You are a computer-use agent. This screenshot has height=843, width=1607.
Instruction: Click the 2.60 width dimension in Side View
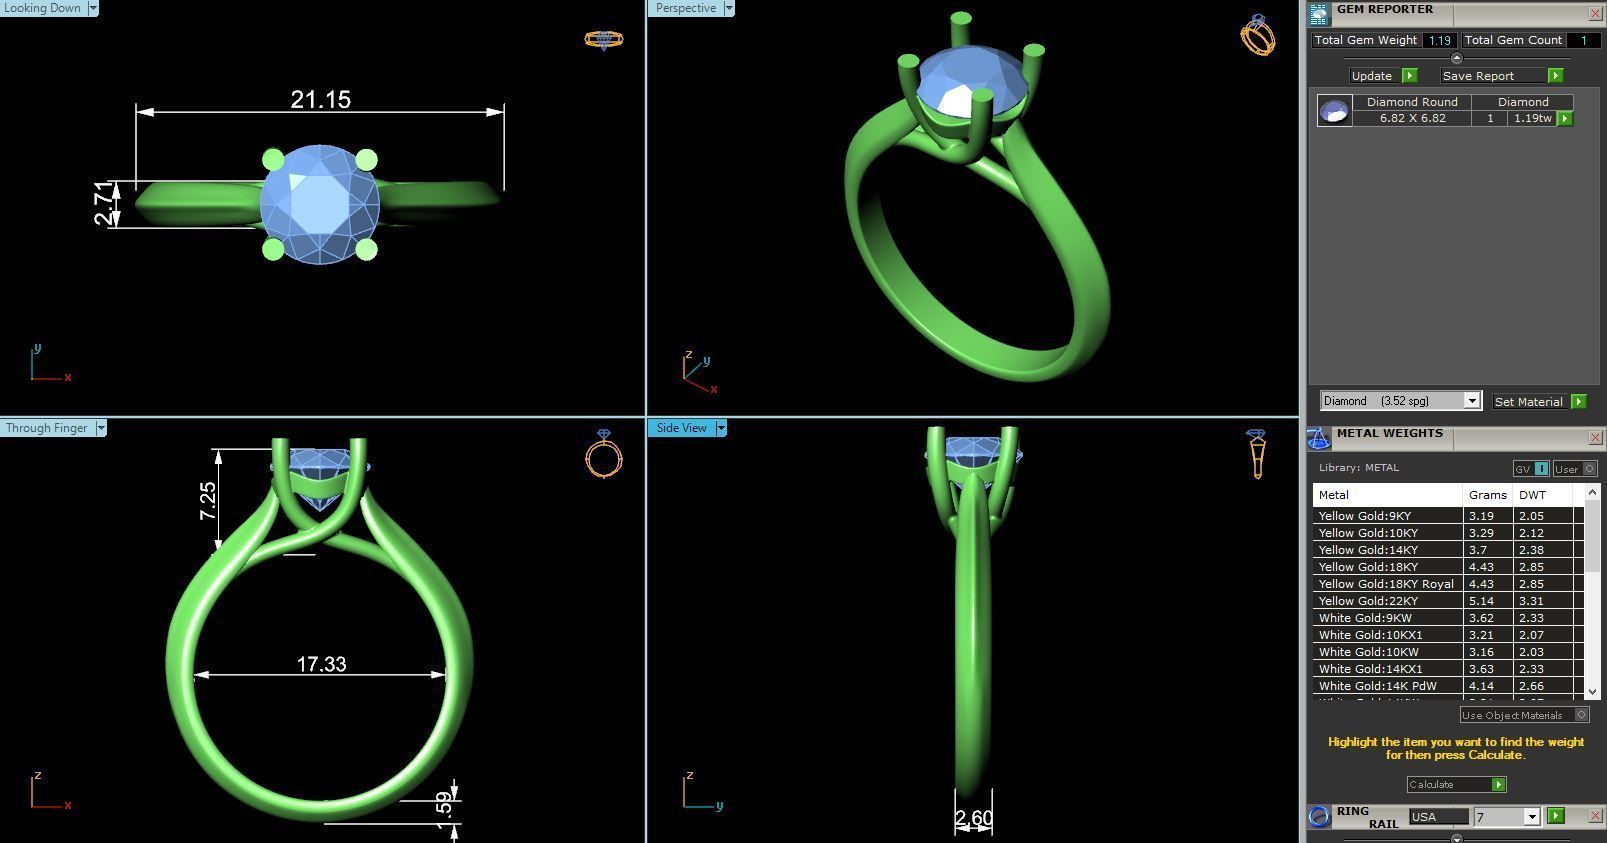point(973,819)
